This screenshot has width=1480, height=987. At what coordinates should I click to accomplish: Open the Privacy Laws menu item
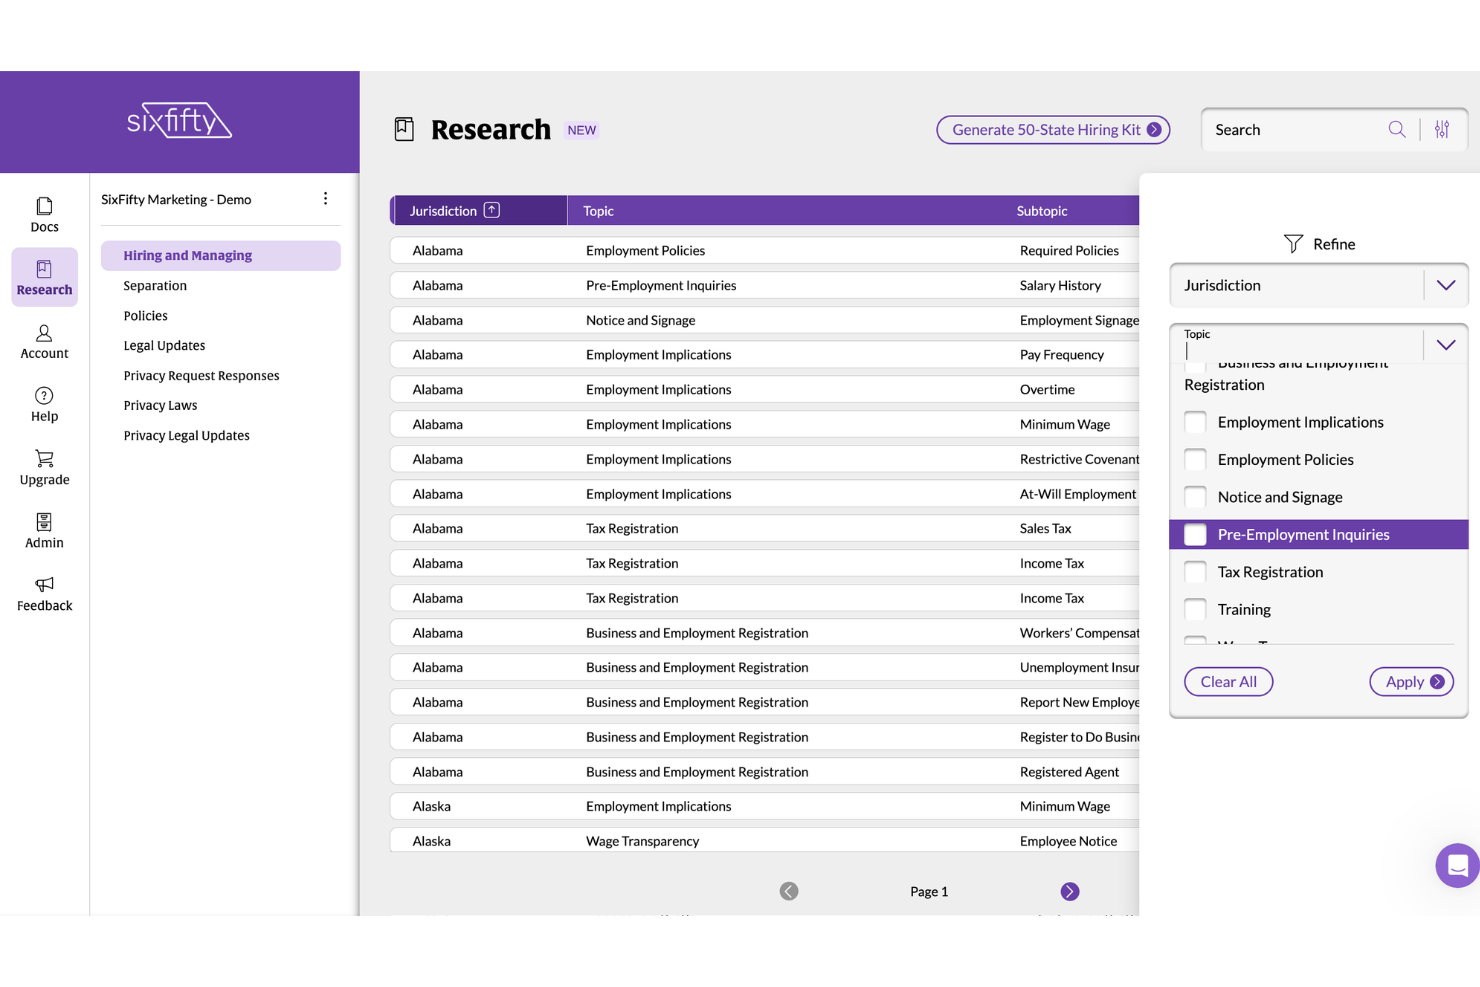coord(160,406)
